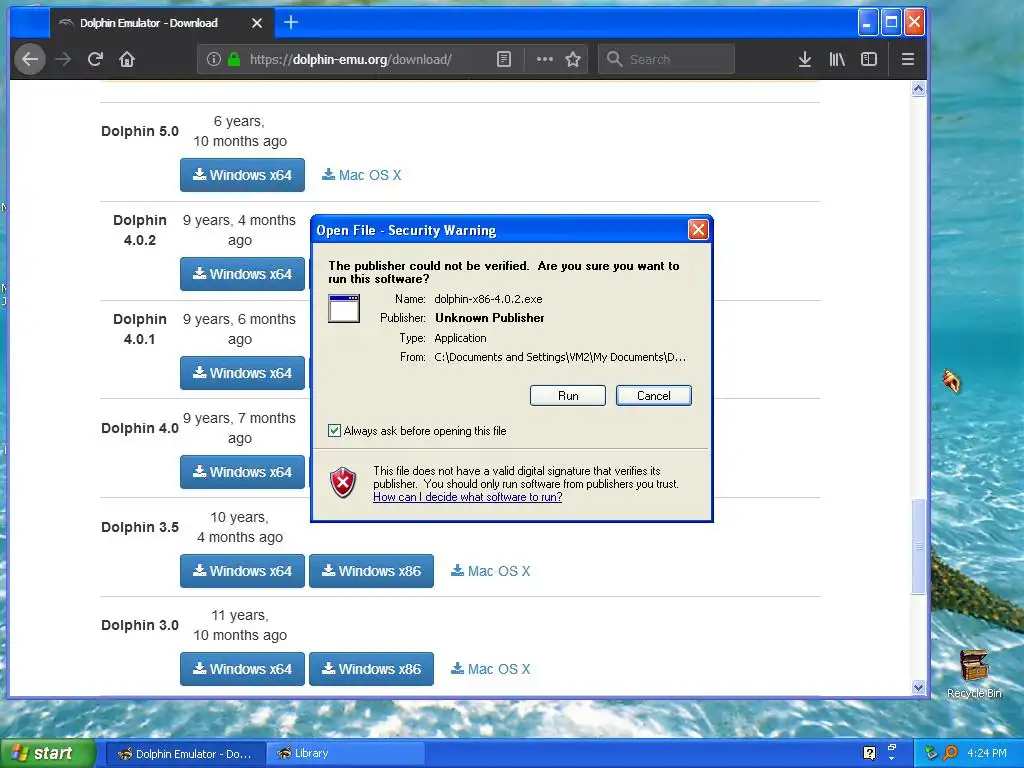Image resolution: width=1024 pixels, height=768 pixels.
Task: Open page actions three-dot menu
Action: (x=545, y=59)
